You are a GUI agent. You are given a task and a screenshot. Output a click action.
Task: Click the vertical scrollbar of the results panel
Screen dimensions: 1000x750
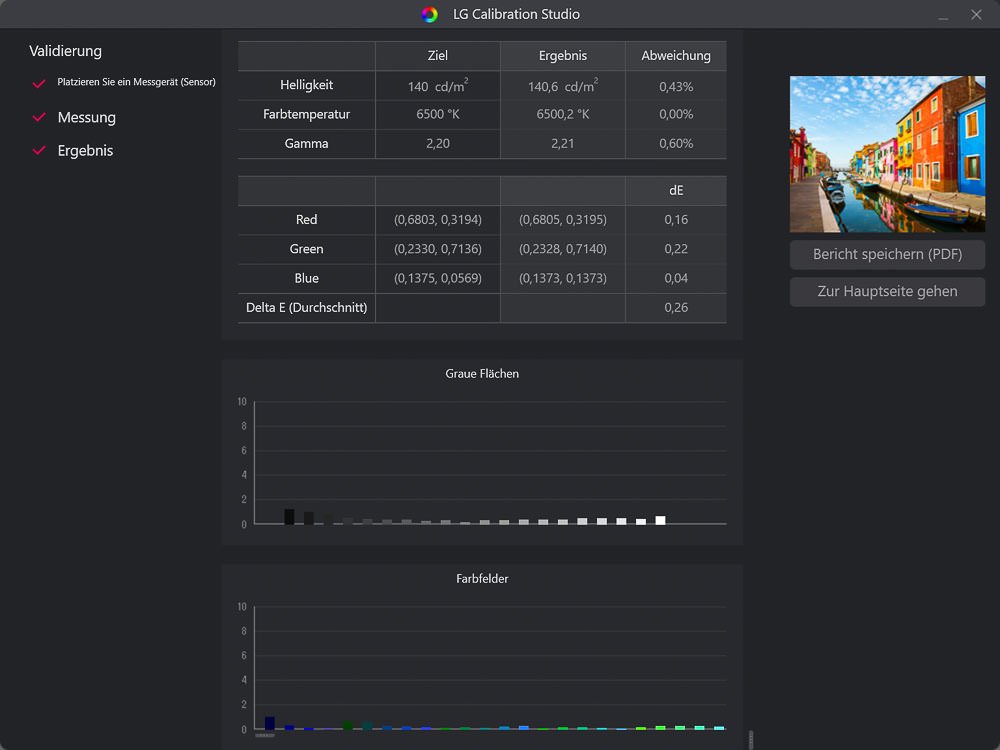(x=751, y=739)
